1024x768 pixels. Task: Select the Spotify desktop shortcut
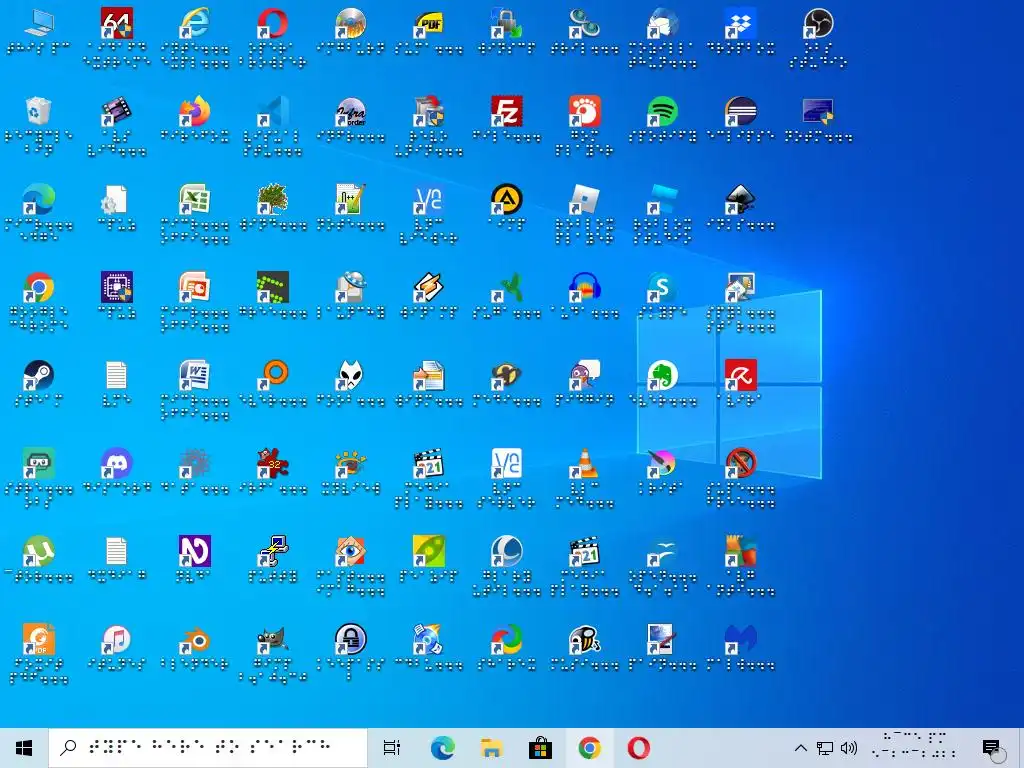[663, 112]
